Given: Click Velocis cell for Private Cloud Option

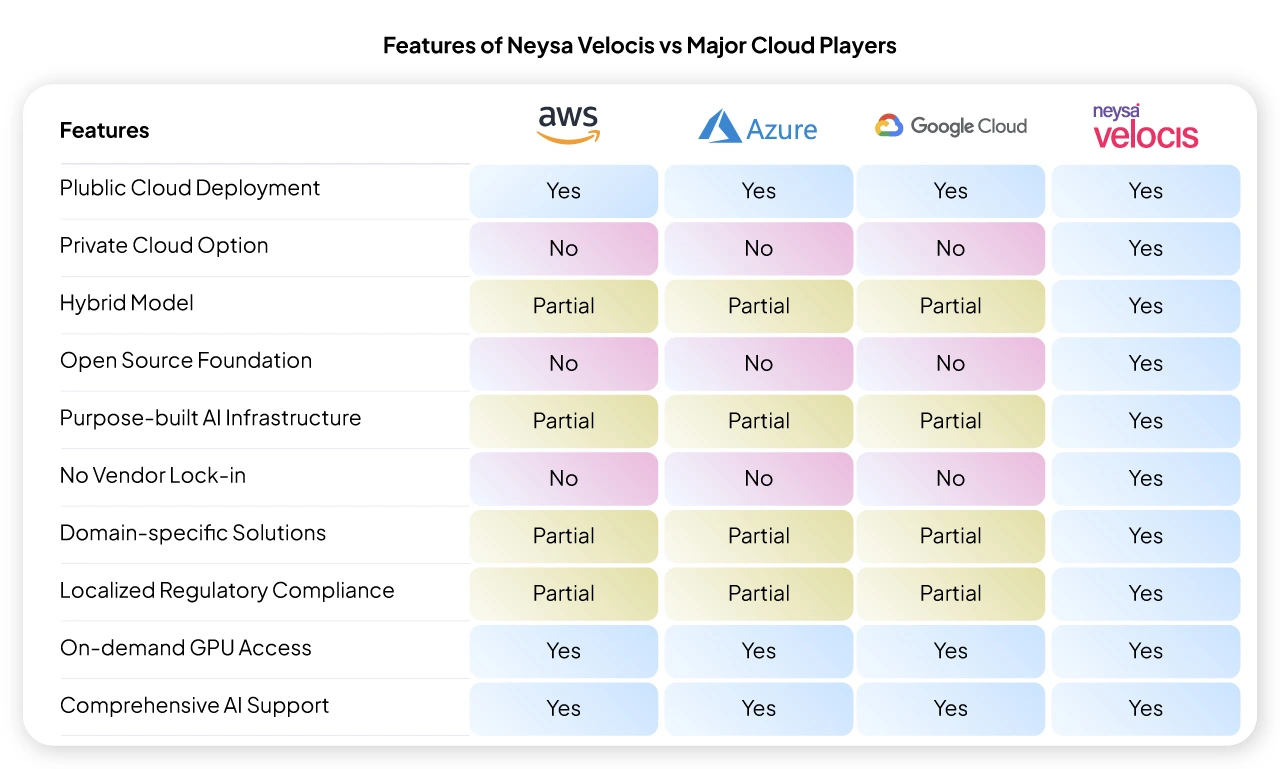Looking at the screenshot, I should click(1146, 249).
